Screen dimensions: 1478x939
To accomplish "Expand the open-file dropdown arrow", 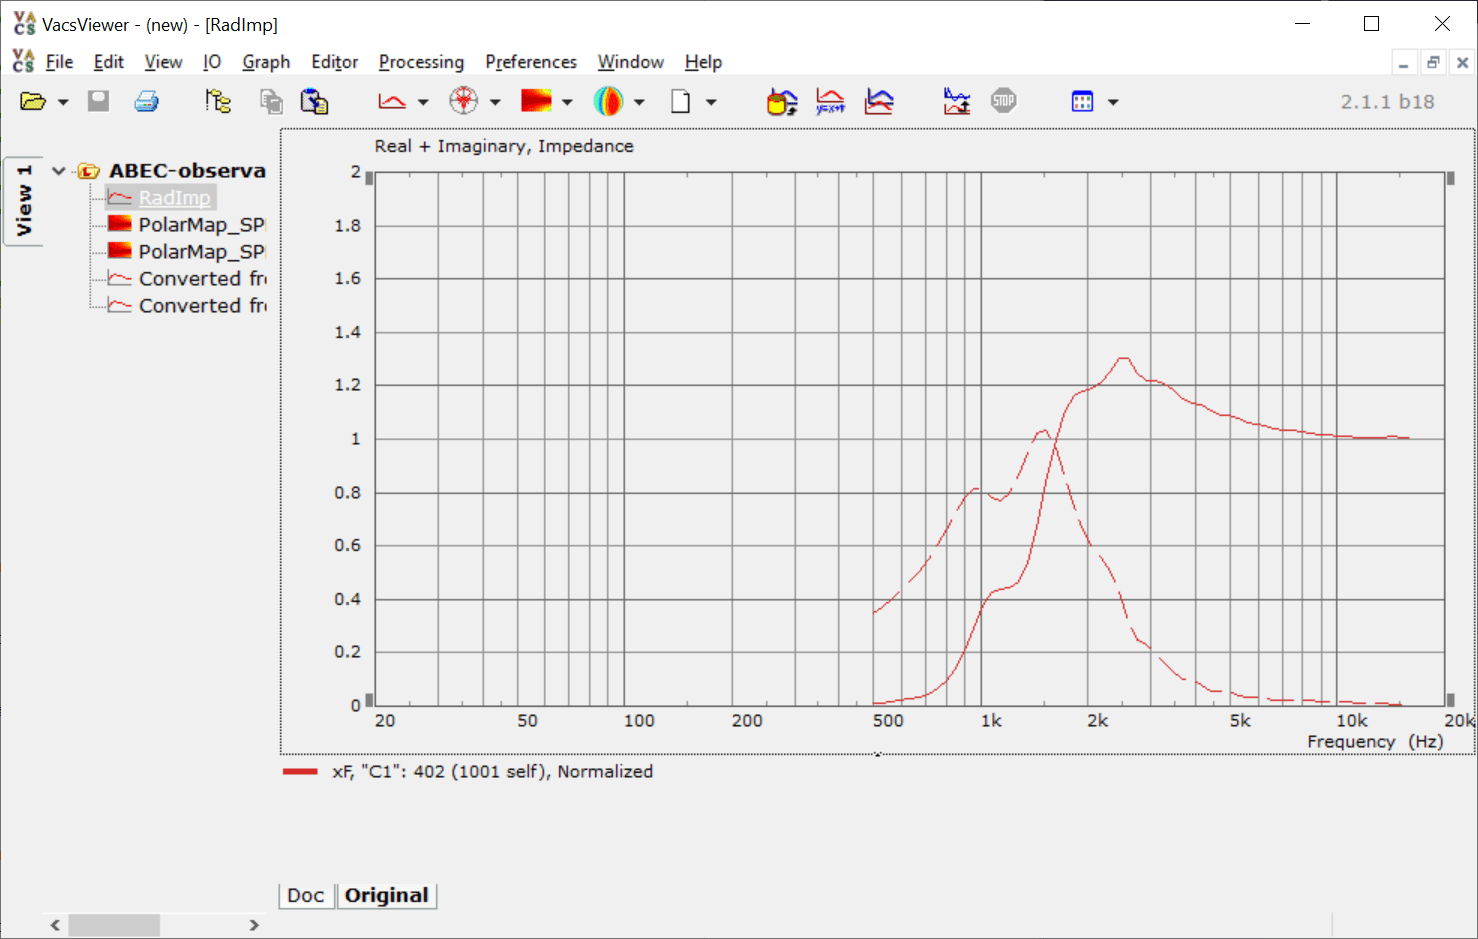I will [x=63, y=102].
